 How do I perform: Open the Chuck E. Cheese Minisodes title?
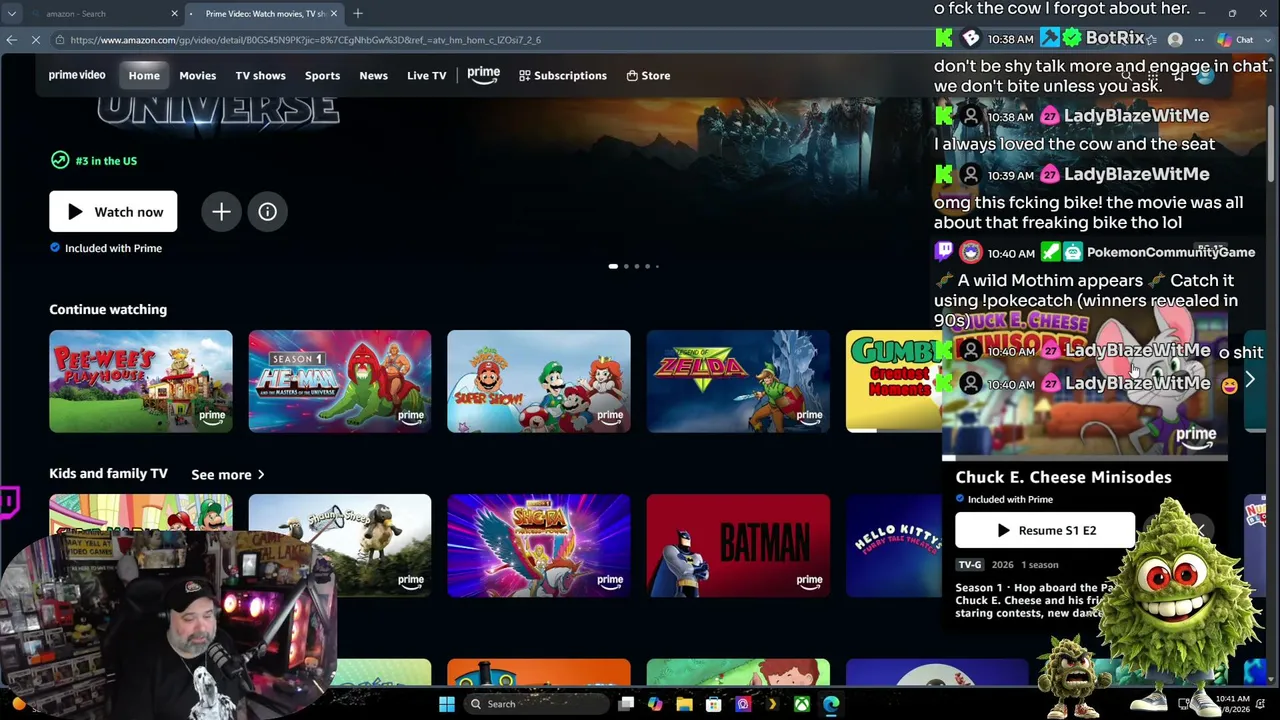point(1063,477)
